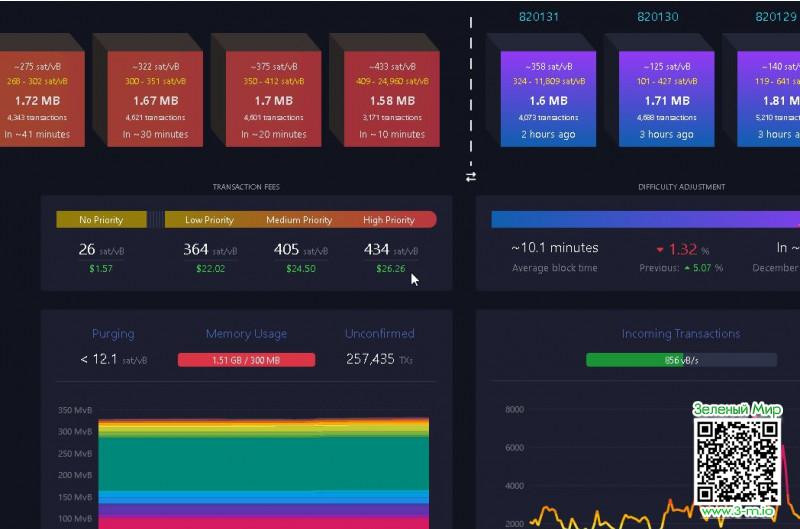Click the QR code image
Image resolution: width=800 pixels, height=529 pixels.
[738, 461]
